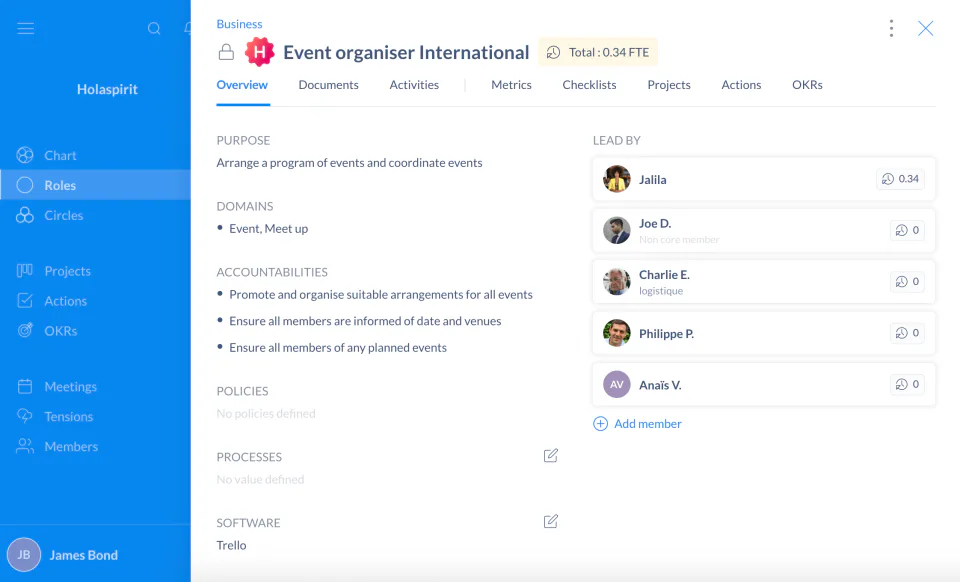Click the Total 0.34 FTE badge
This screenshot has height=582, width=960.
tap(598, 52)
